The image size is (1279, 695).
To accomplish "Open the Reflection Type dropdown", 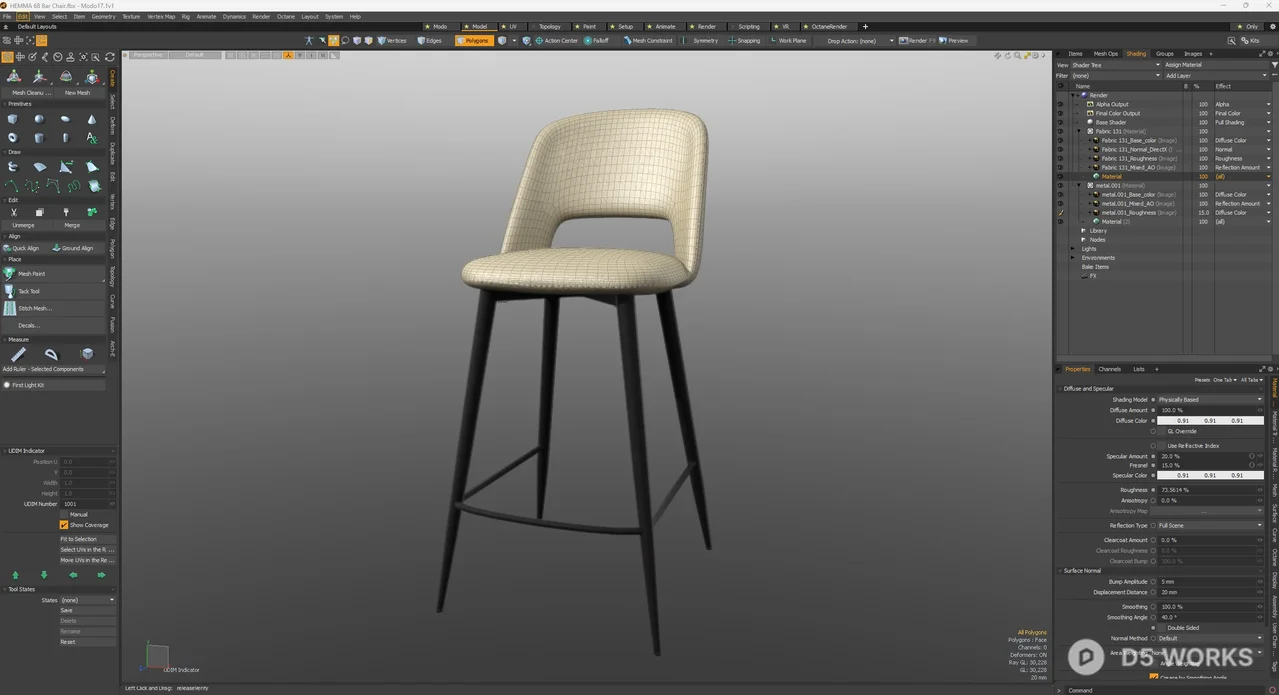I will click(1210, 525).
